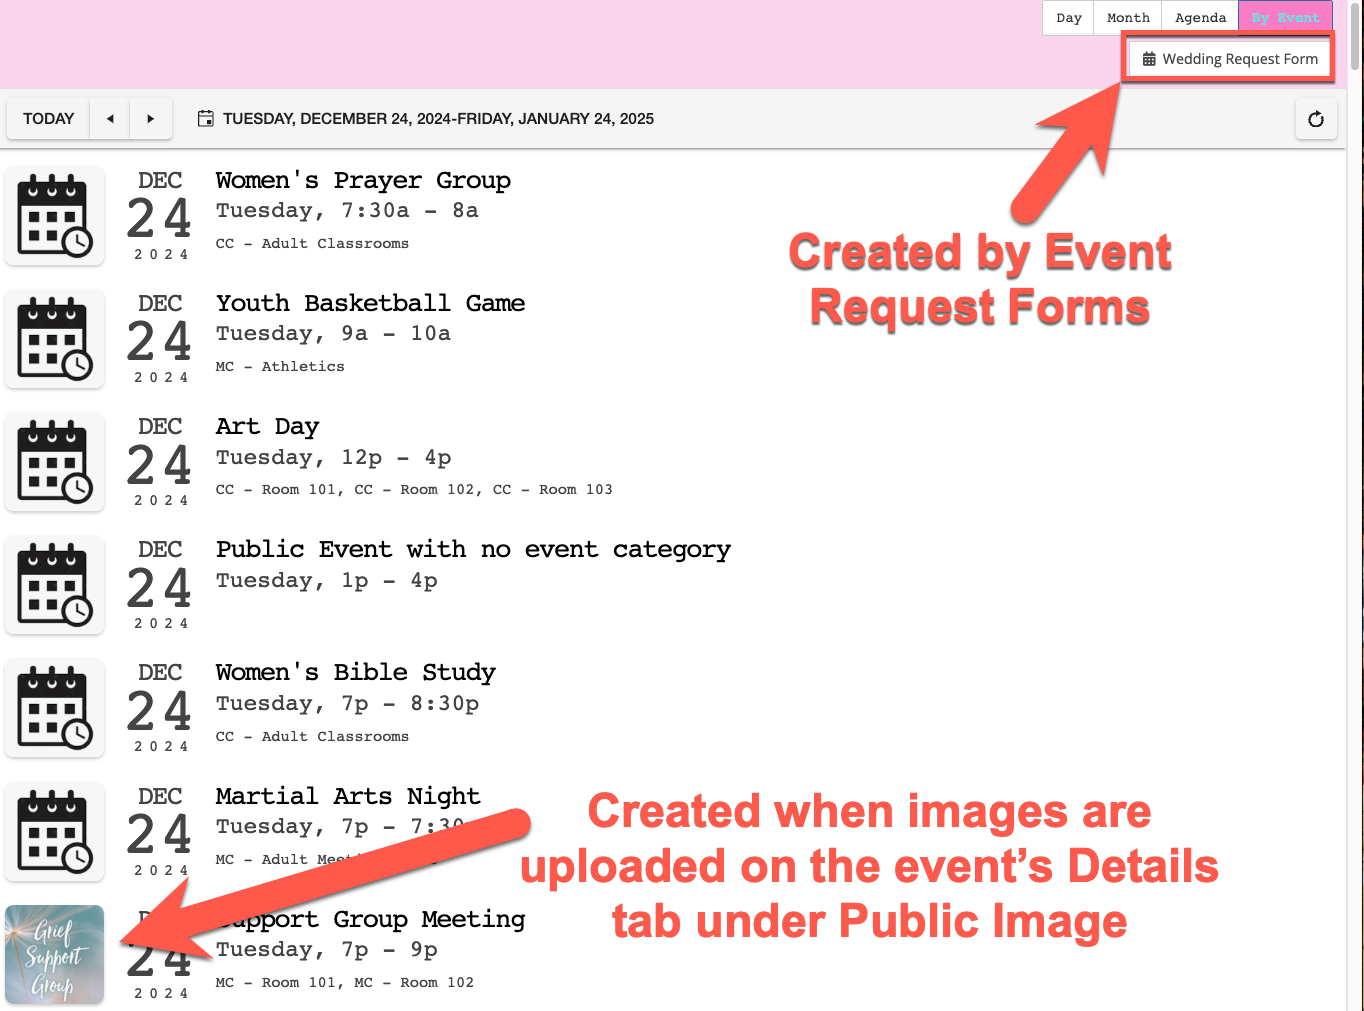This screenshot has width=1364, height=1011.
Task: Click Women's Bible Study calendar icon
Action: 55,708
